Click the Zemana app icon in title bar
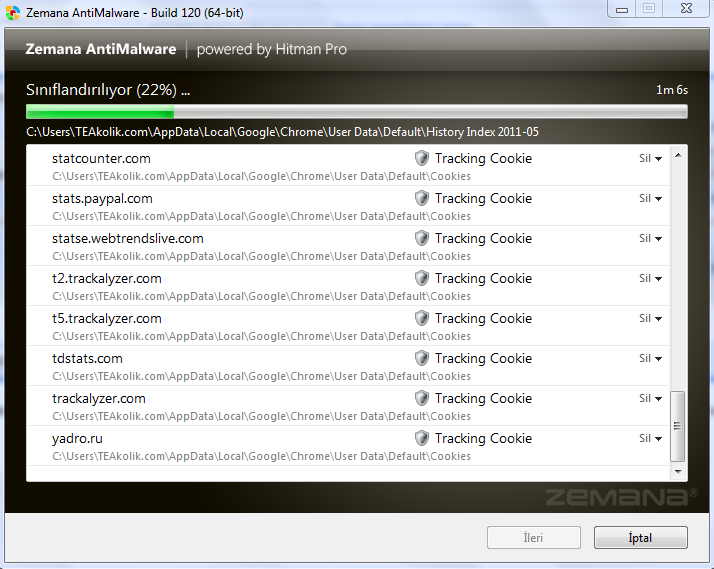The width and height of the screenshot is (714, 569). click(13, 12)
